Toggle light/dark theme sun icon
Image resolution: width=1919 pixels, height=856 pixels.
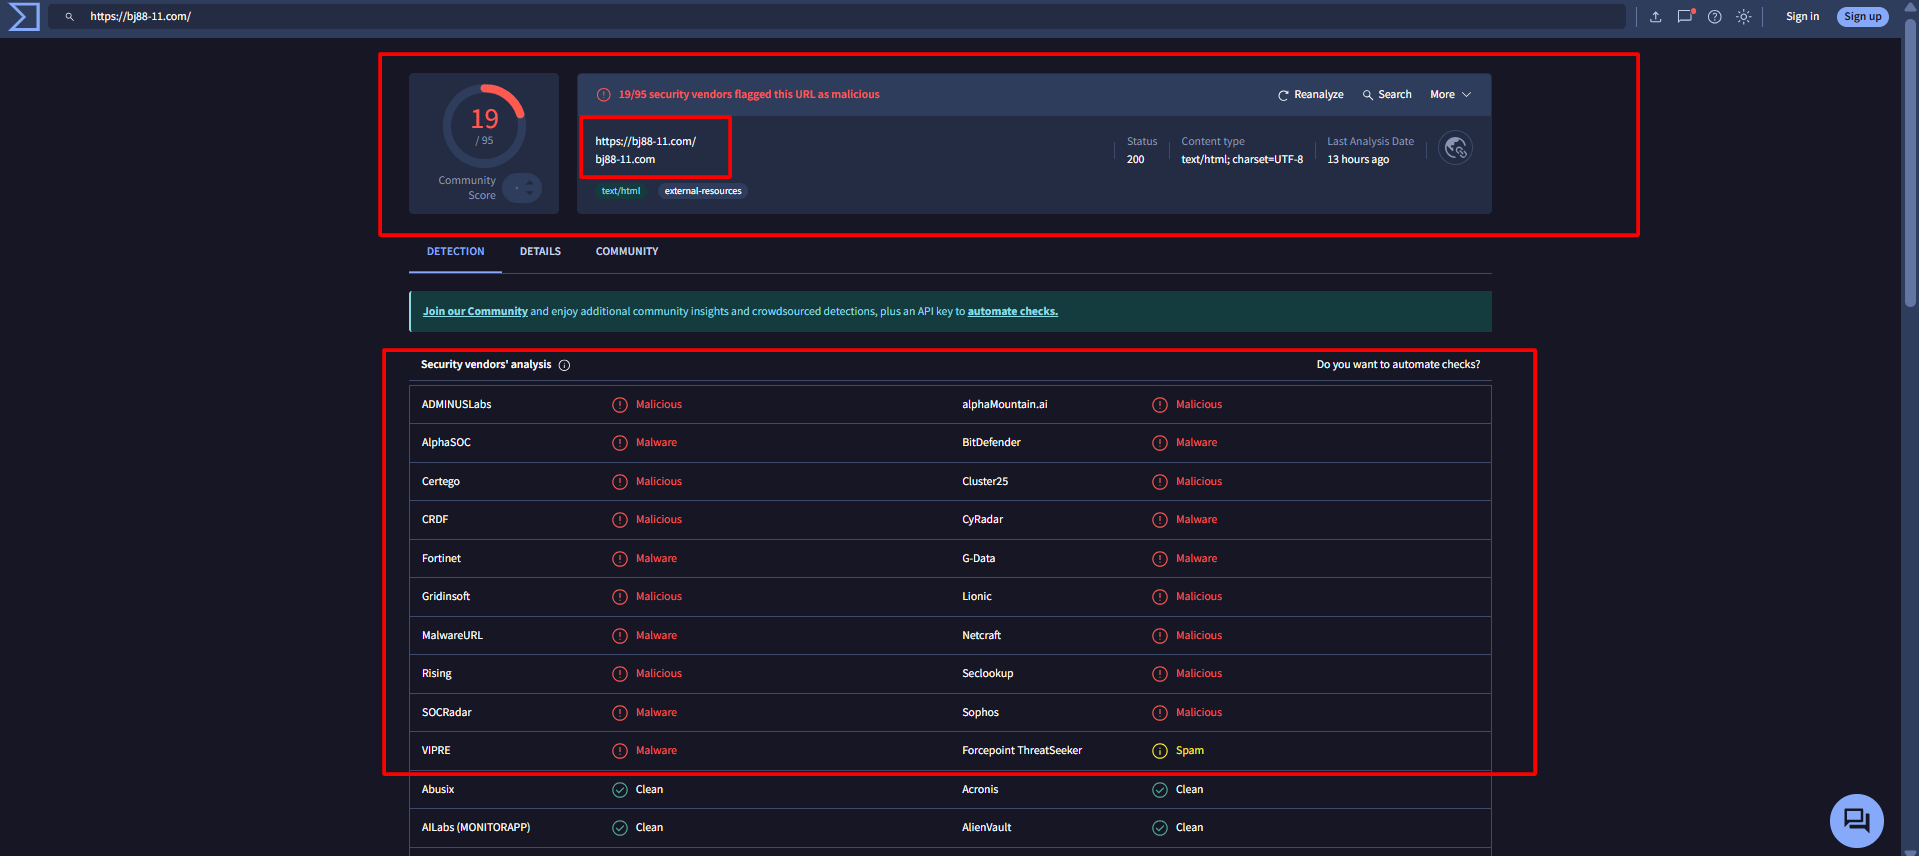(x=1744, y=17)
